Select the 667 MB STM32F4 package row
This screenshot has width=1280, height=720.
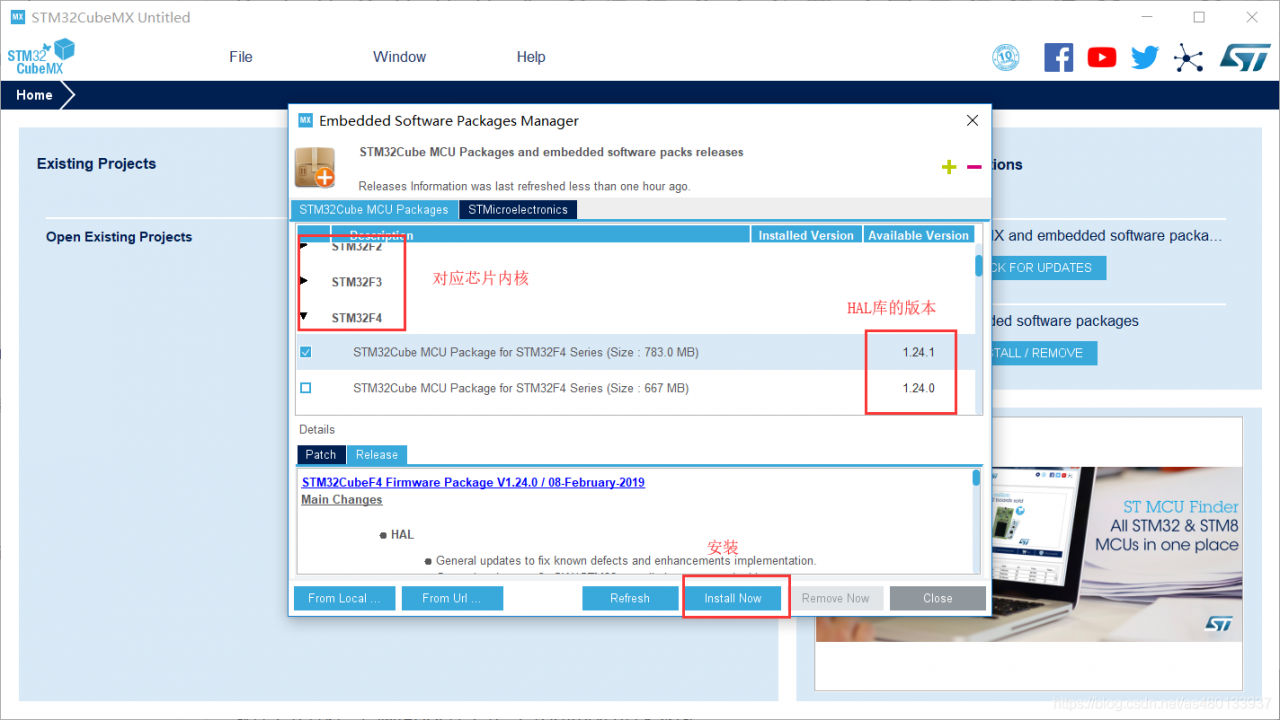click(x=635, y=388)
